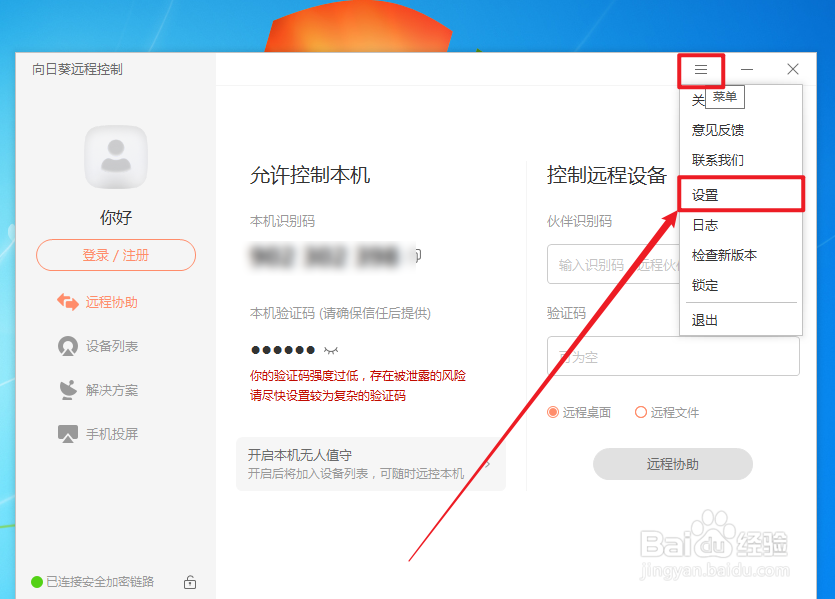Open 设置 from the menu
Image resolution: width=835 pixels, height=599 pixels.
[741, 195]
